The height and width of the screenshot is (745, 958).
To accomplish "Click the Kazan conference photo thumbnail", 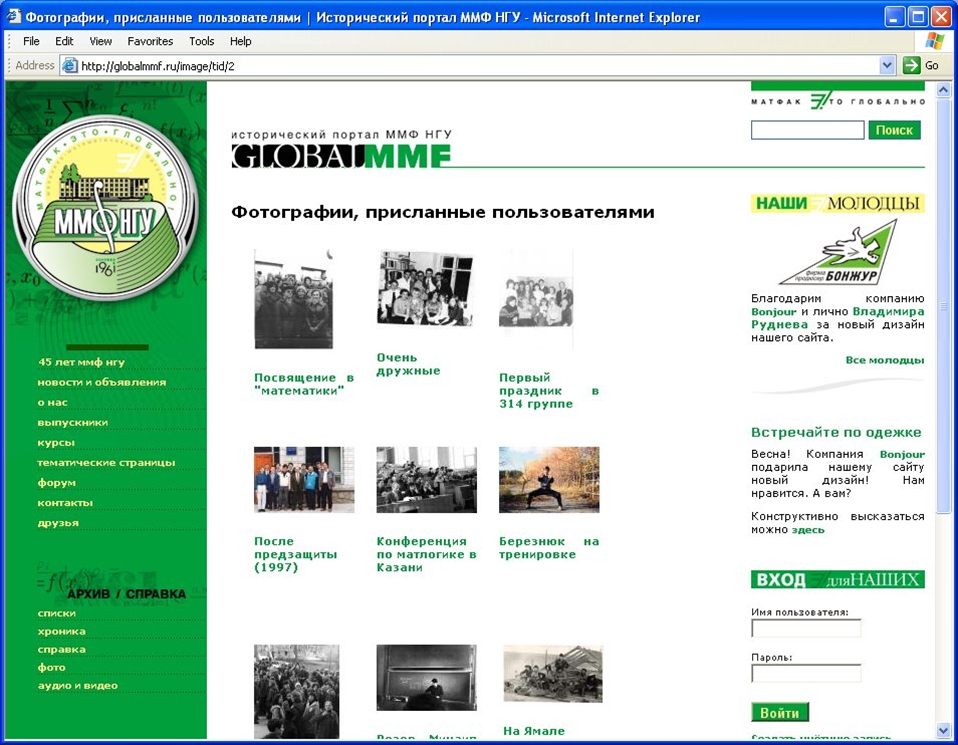I will [426, 480].
